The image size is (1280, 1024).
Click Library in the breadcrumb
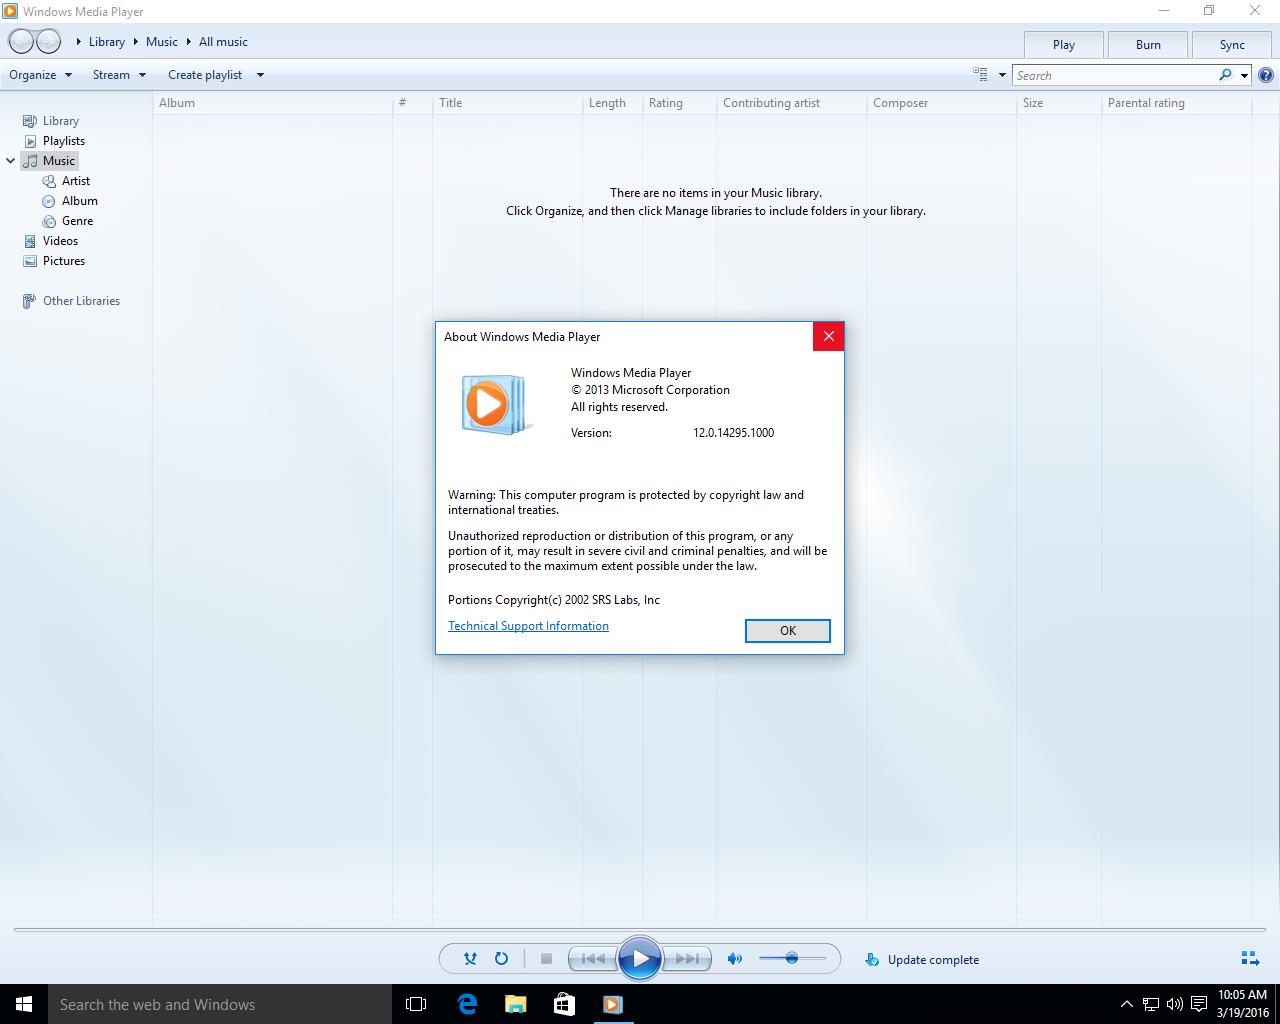coord(107,41)
